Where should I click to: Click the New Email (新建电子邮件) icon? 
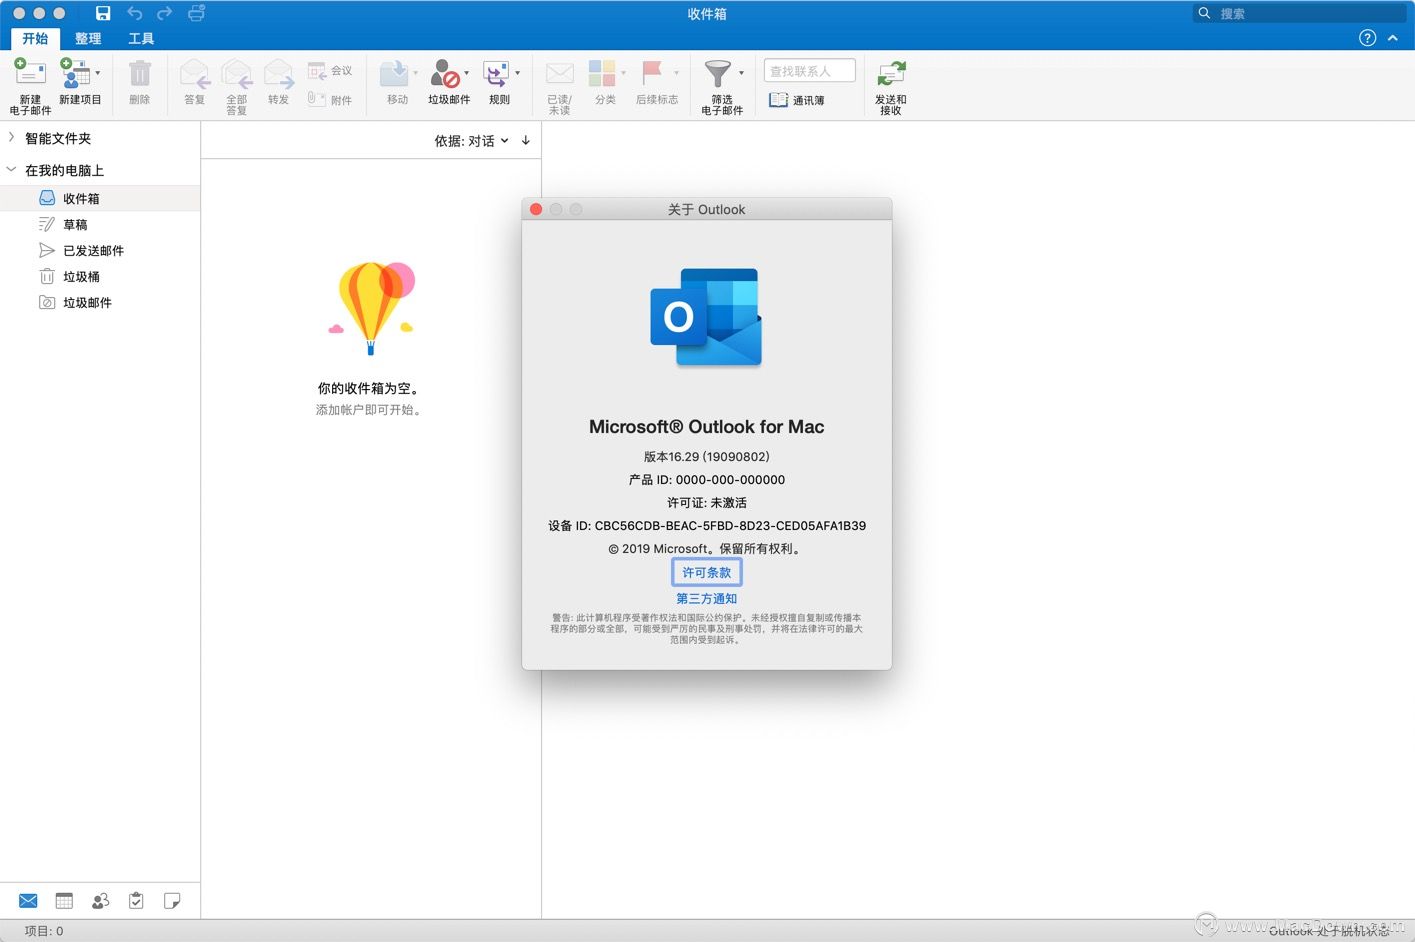pos(30,73)
